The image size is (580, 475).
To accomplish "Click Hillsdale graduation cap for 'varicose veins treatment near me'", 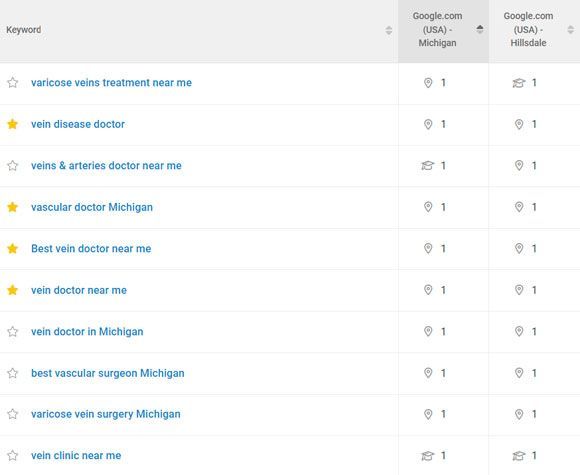I will pyautogui.click(x=519, y=83).
